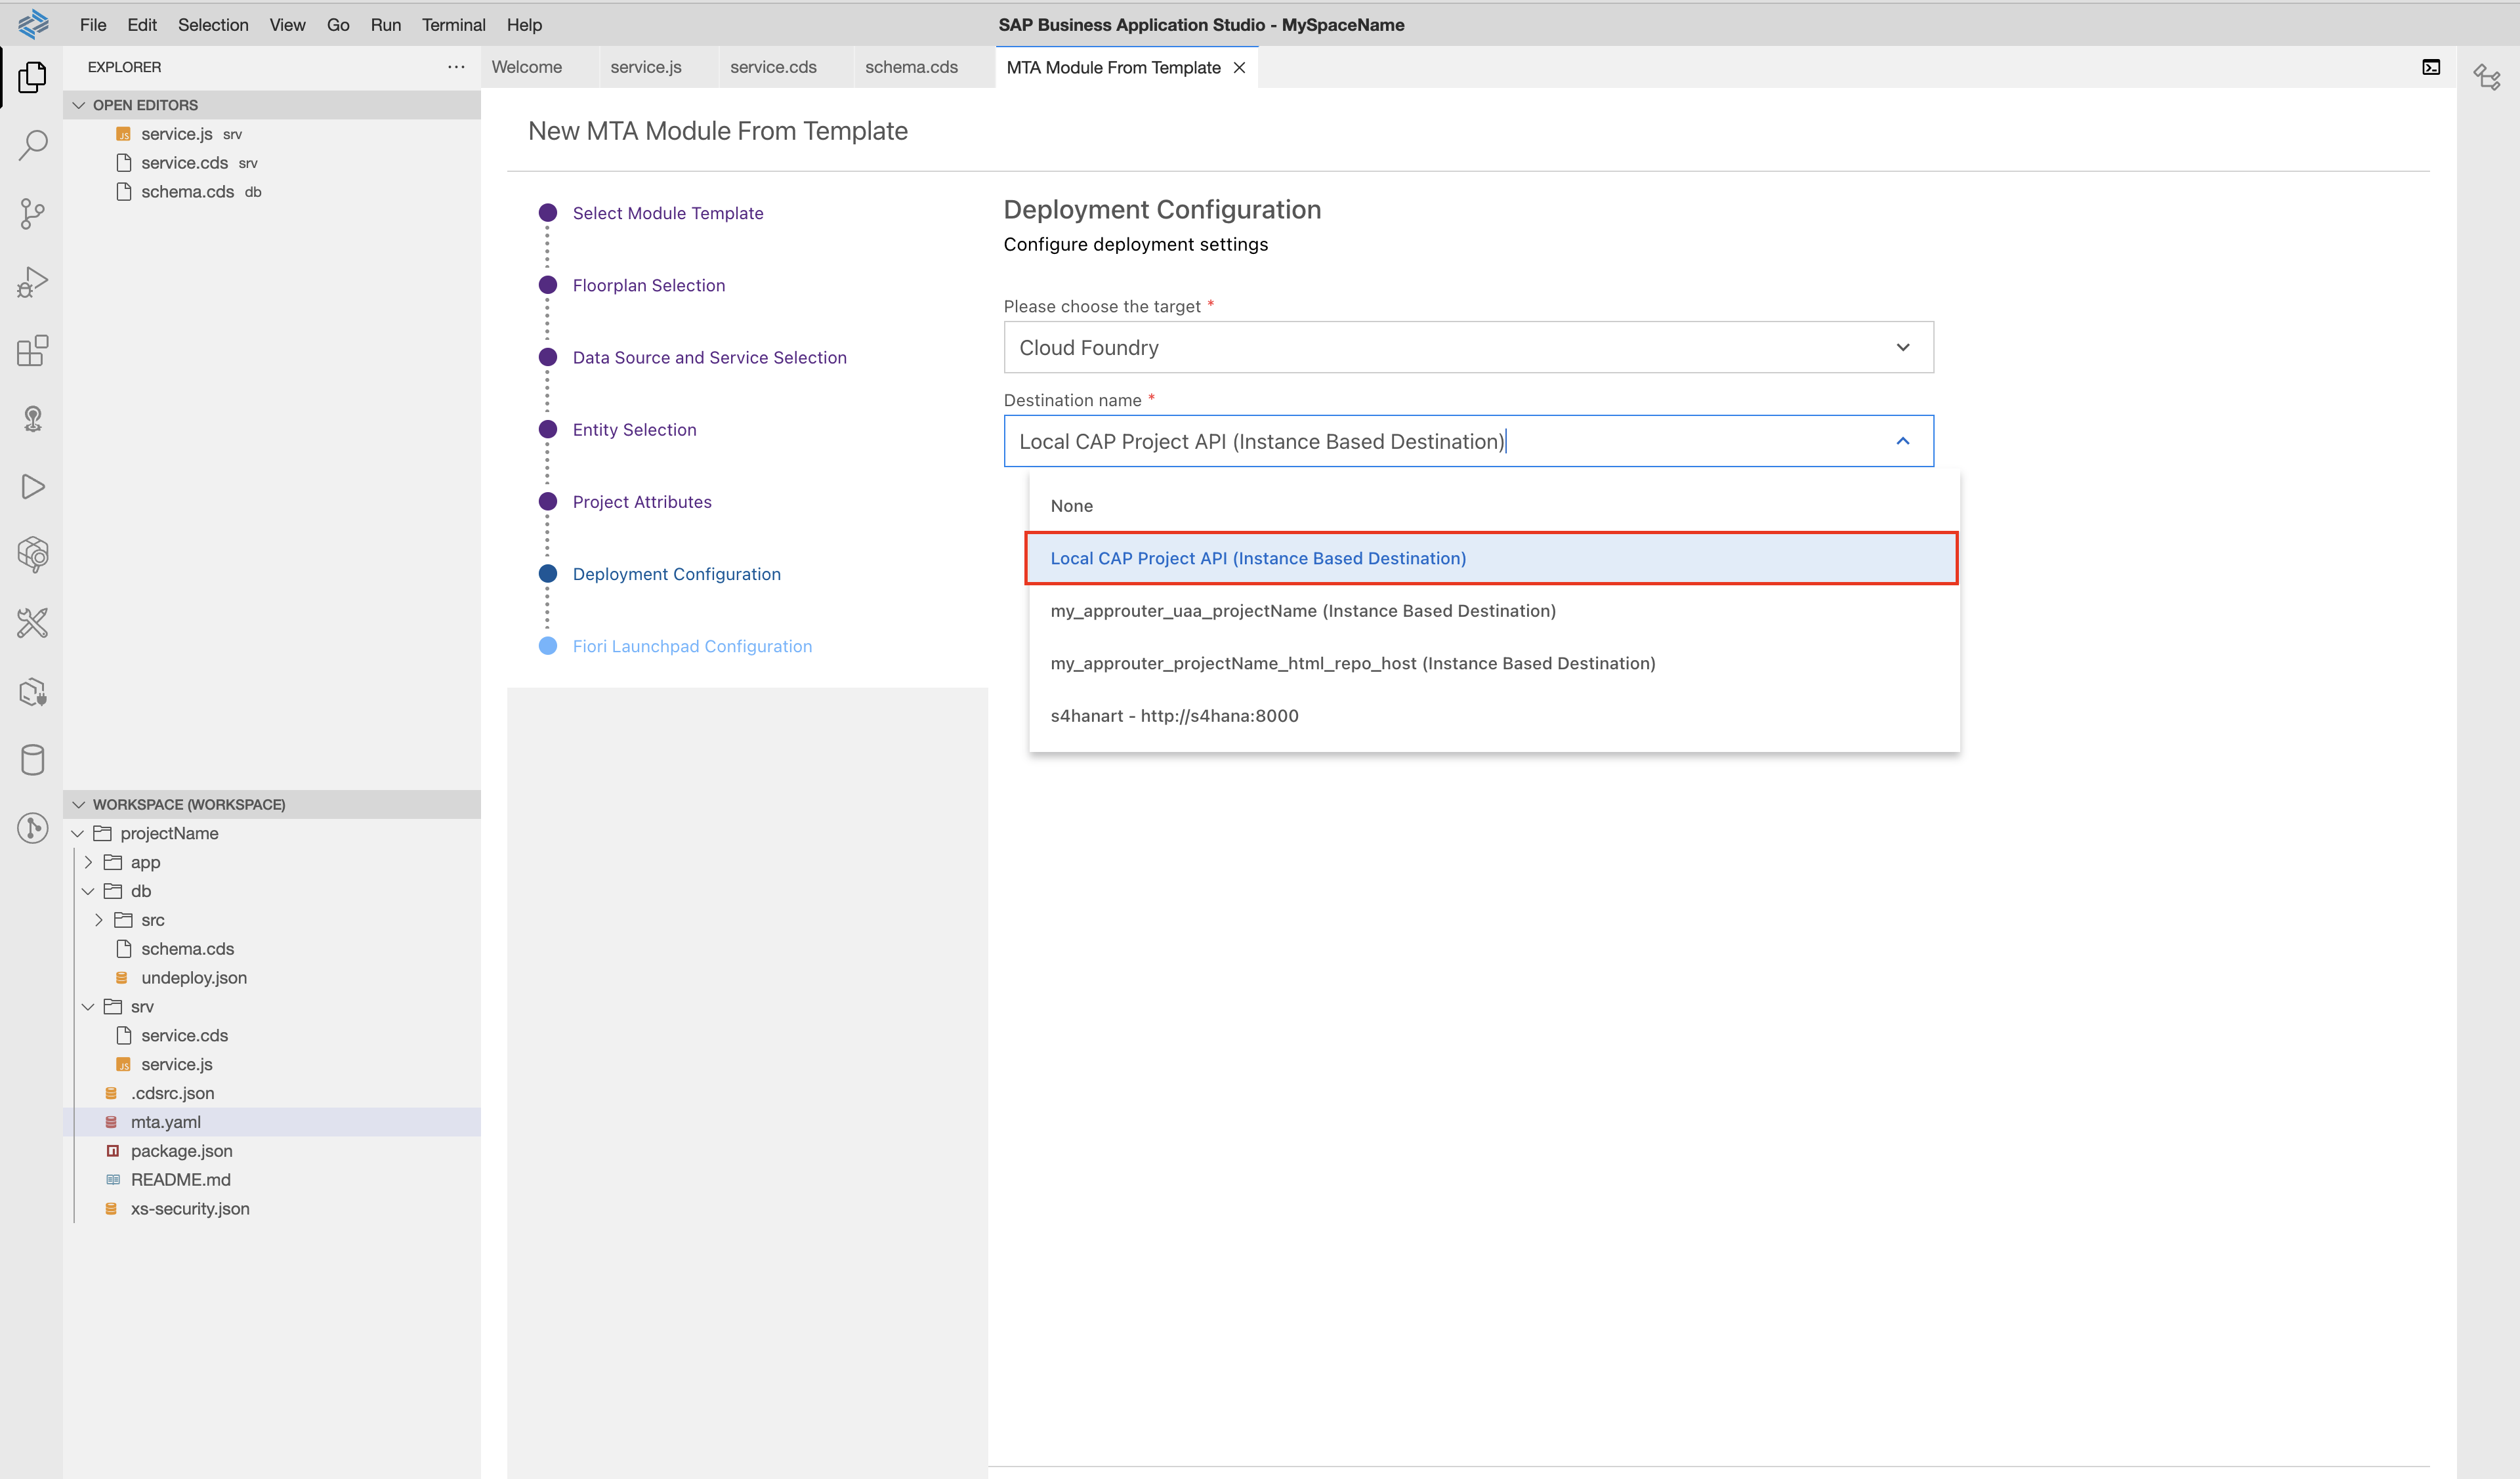Collapse the Open Editors section
The image size is (2520, 1479).
(x=79, y=105)
